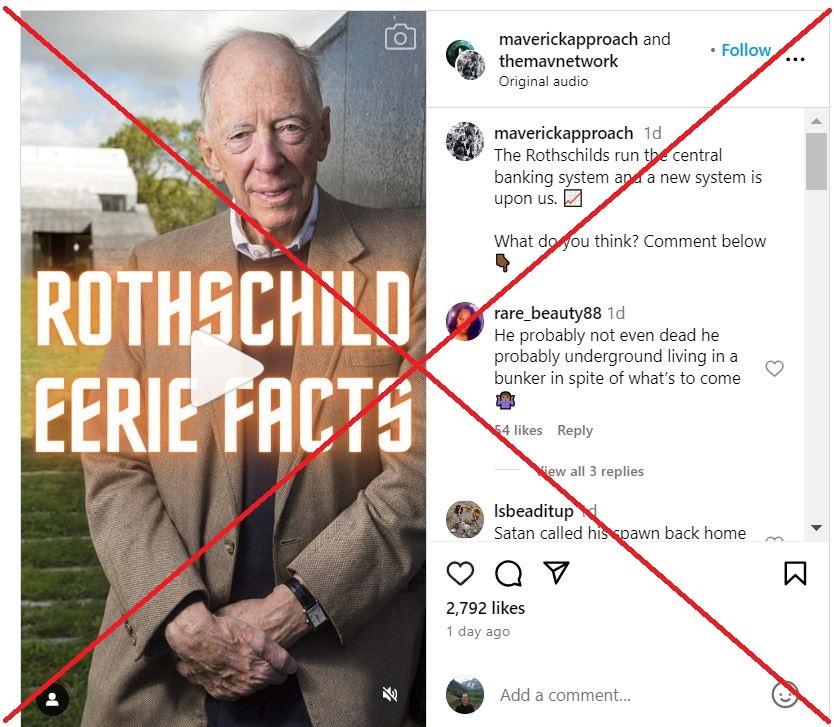Screen dimensions: 834x727
Task: Open comments with speech bubble icon
Action: (508, 573)
